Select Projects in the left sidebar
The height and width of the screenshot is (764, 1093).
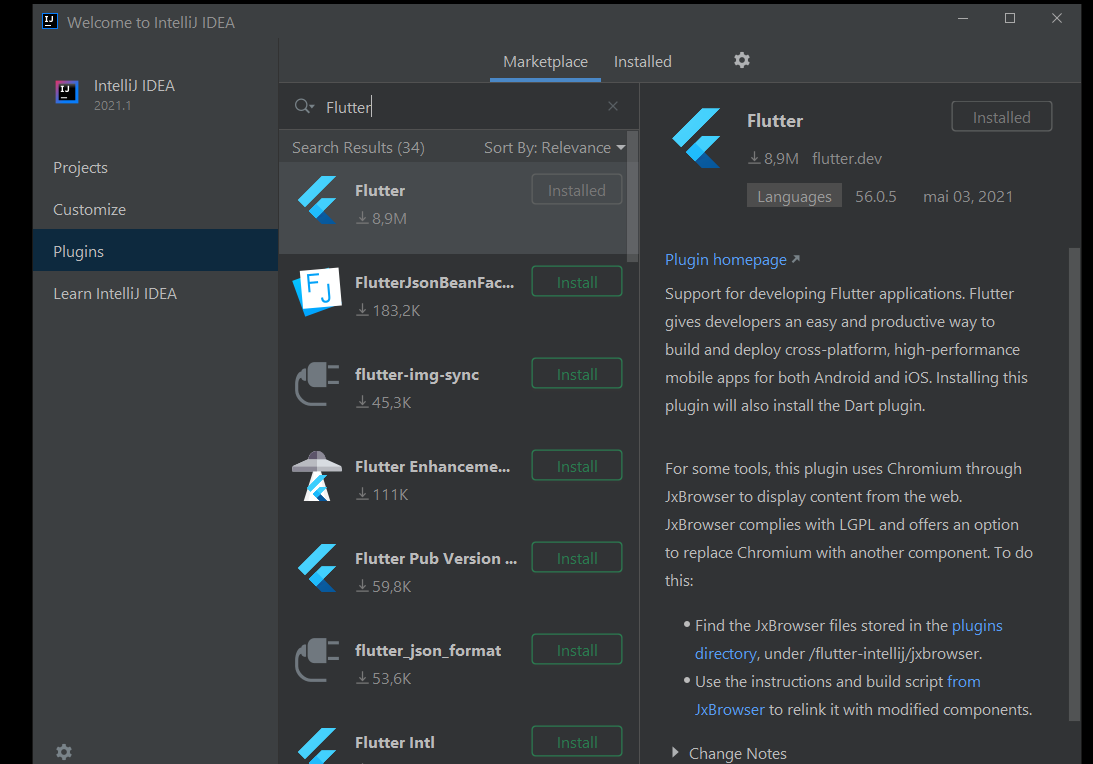(80, 167)
